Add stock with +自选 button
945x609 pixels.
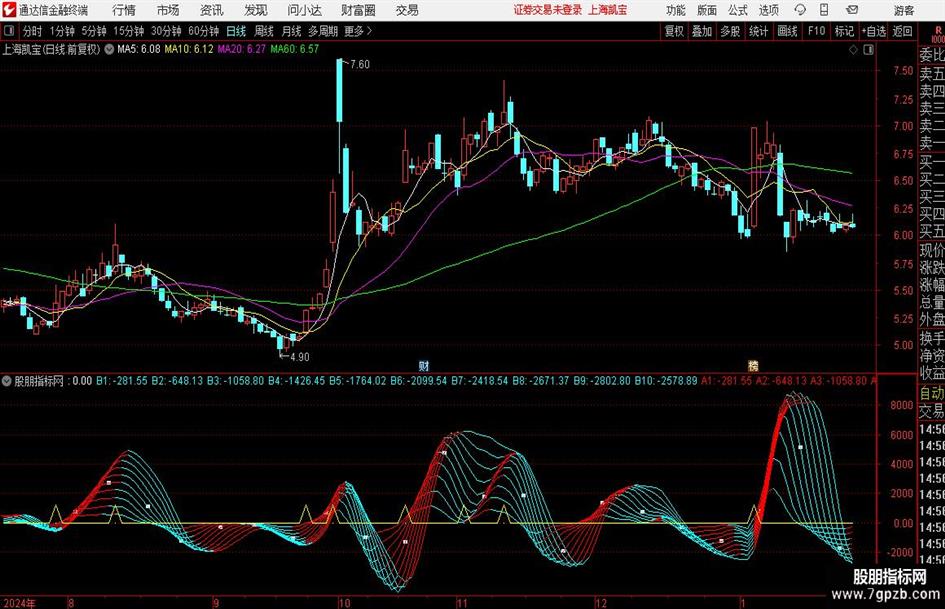point(873,31)
